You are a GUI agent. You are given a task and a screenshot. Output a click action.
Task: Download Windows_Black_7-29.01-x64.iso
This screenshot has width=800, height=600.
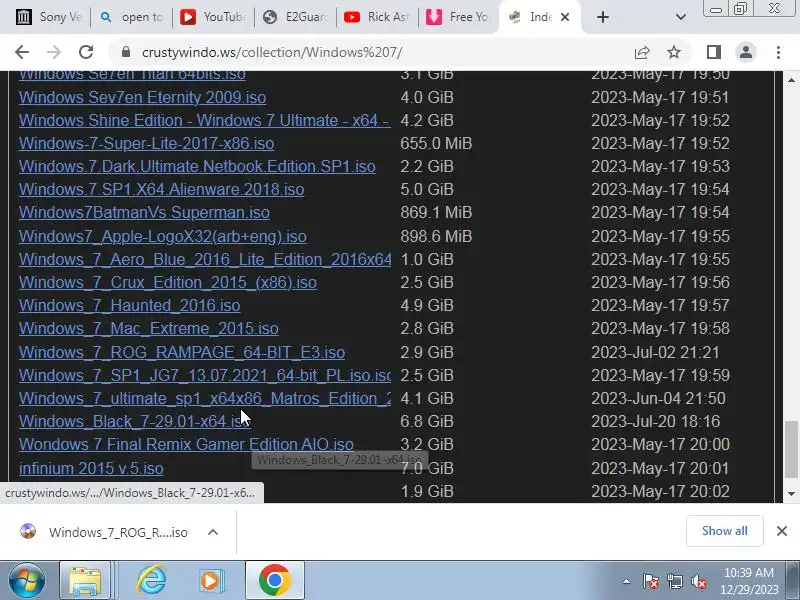point(135,421)
